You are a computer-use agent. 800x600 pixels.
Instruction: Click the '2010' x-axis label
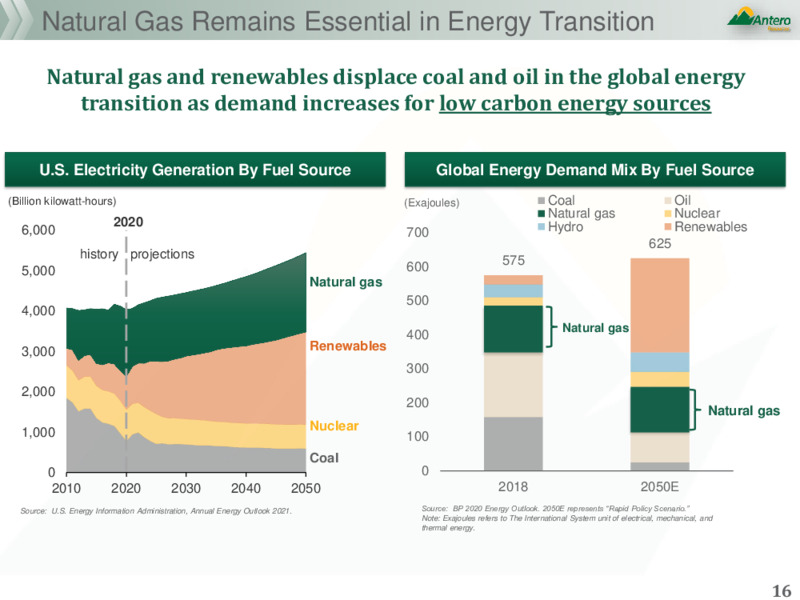tap(66, 489)
